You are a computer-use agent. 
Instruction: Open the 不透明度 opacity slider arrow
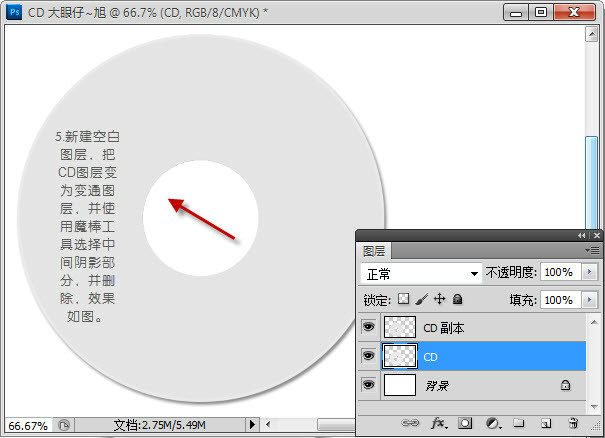(x=590, y=272)
